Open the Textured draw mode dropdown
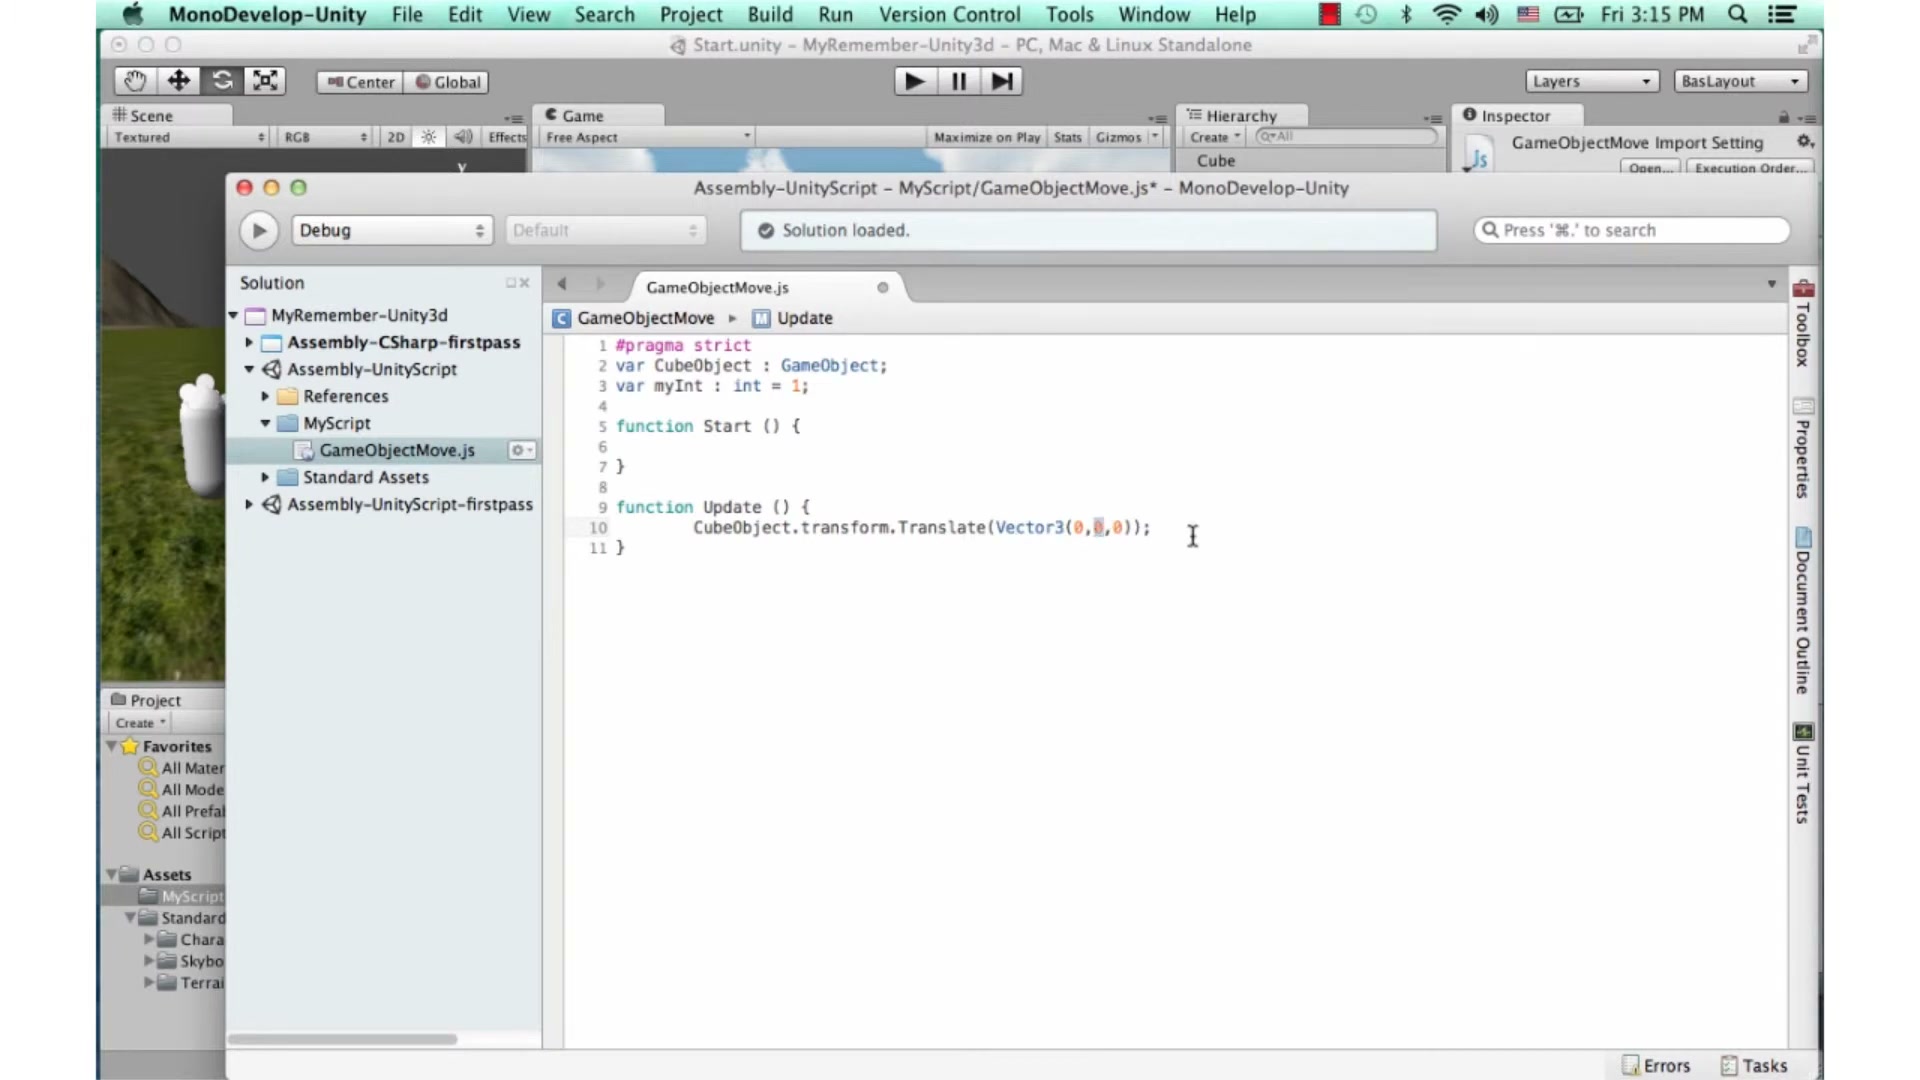The image size is (1920, 1080). point(189,137)
